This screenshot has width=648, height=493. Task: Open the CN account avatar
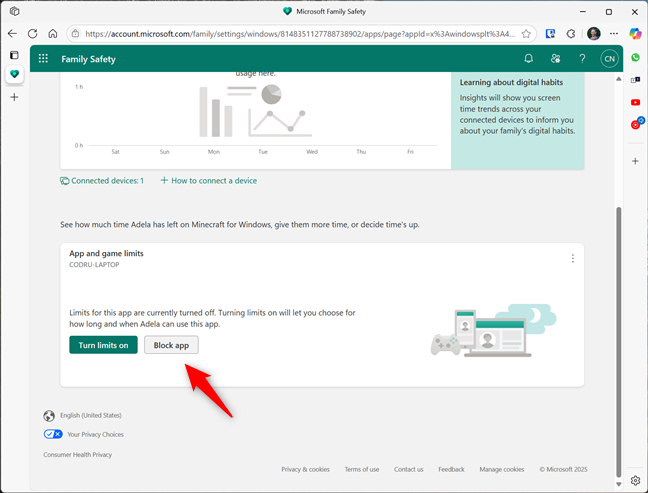point(609,59)
